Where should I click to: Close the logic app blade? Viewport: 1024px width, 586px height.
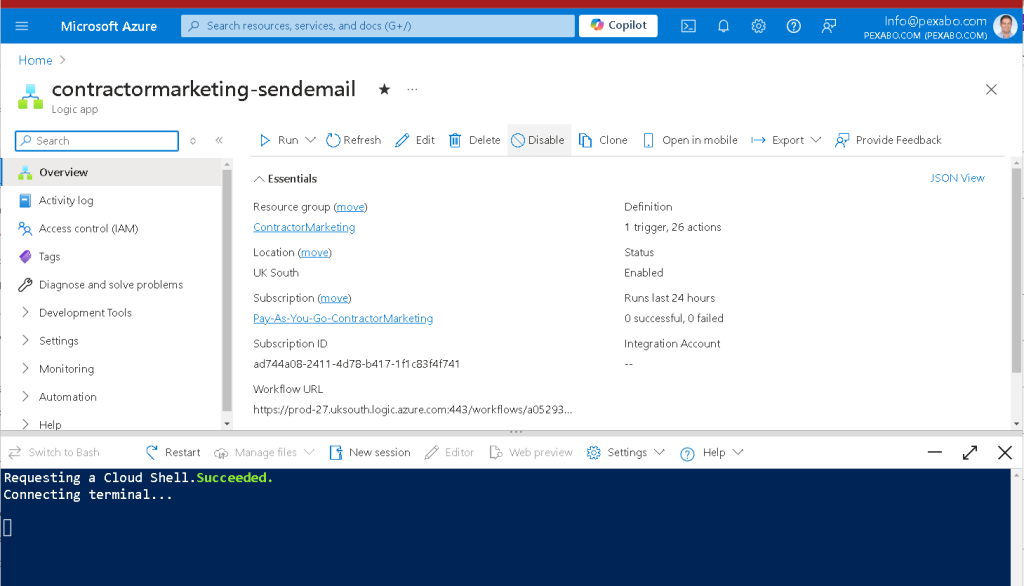(991, 90)
